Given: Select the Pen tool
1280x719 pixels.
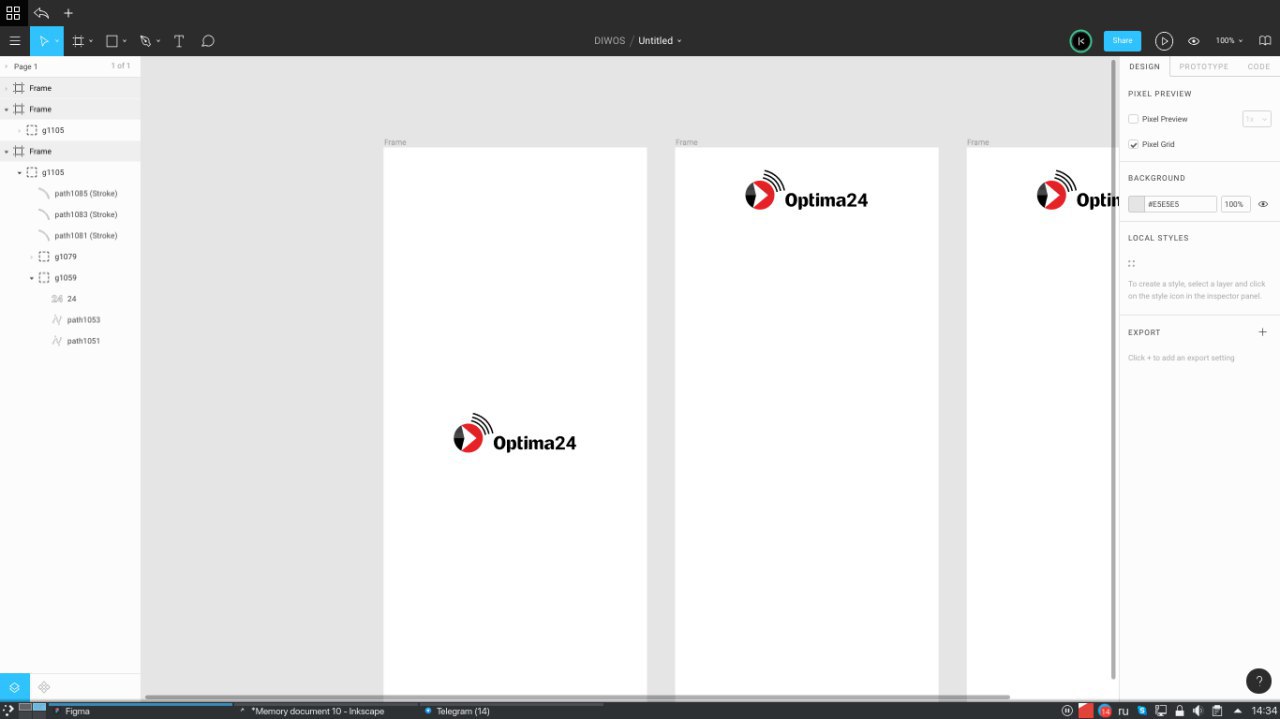Looking at the screenshot, I should 145,41.
